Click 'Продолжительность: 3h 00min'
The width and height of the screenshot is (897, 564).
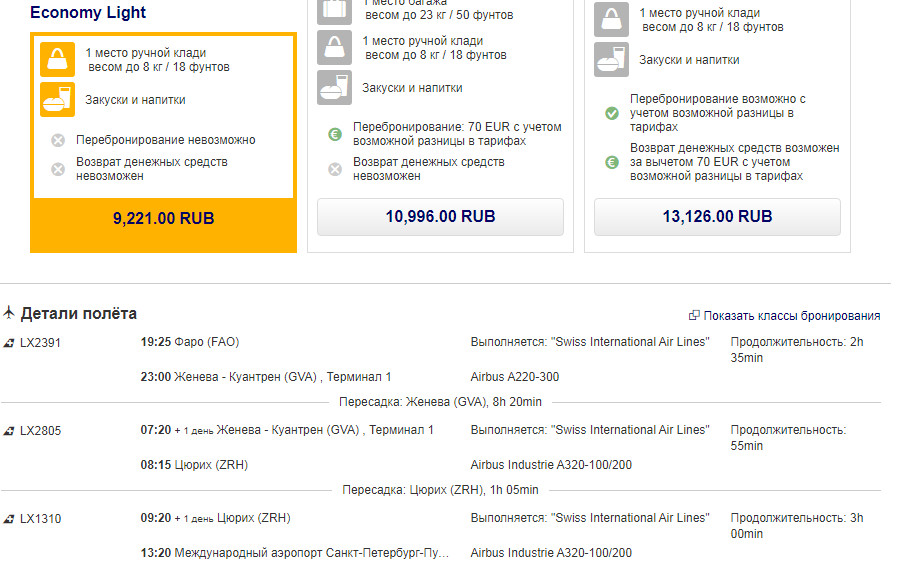(796, 526)
